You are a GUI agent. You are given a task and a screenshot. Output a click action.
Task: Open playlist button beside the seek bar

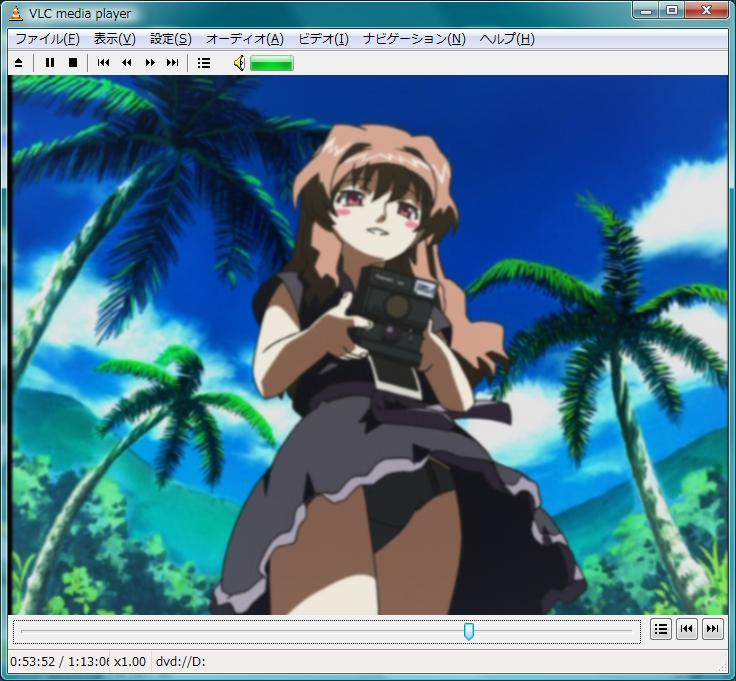[661, 628]
